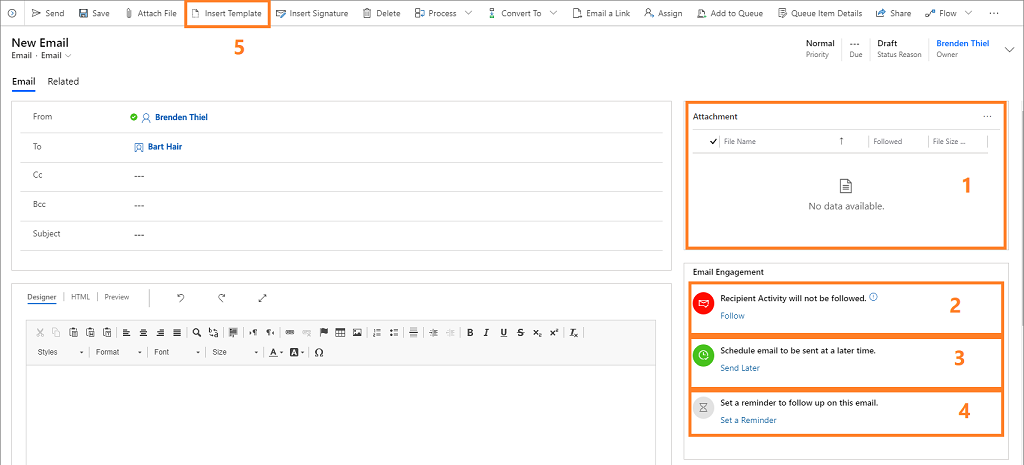Click Email a Link
The width and height of the screenshot is (1024, 465).
(601, 13)
